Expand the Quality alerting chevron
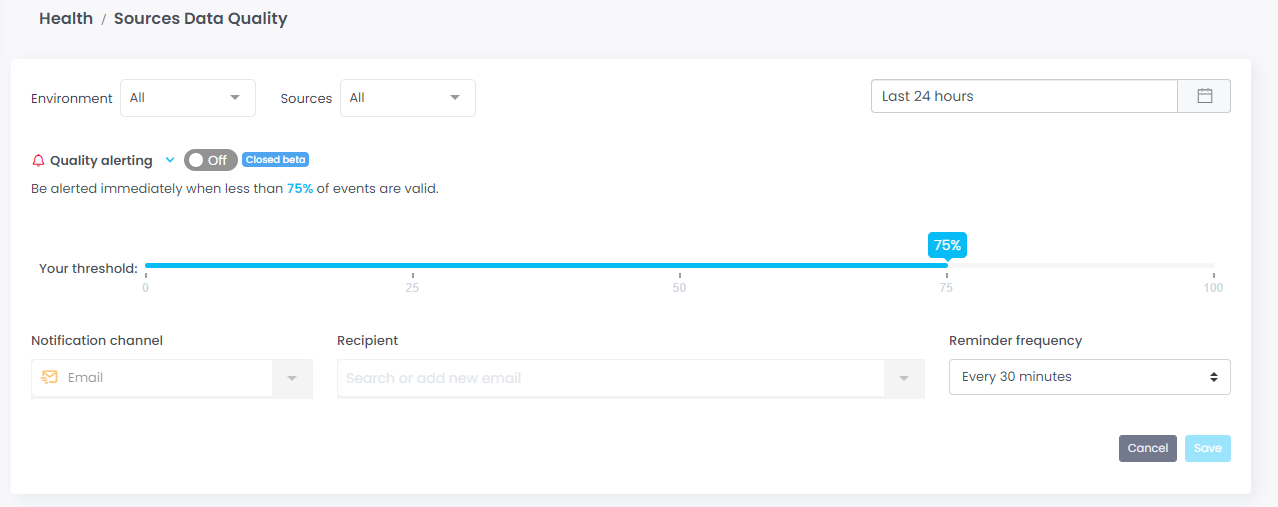Image resolution: width=1278 pixels, height=507 pixels. coord(170,160)
